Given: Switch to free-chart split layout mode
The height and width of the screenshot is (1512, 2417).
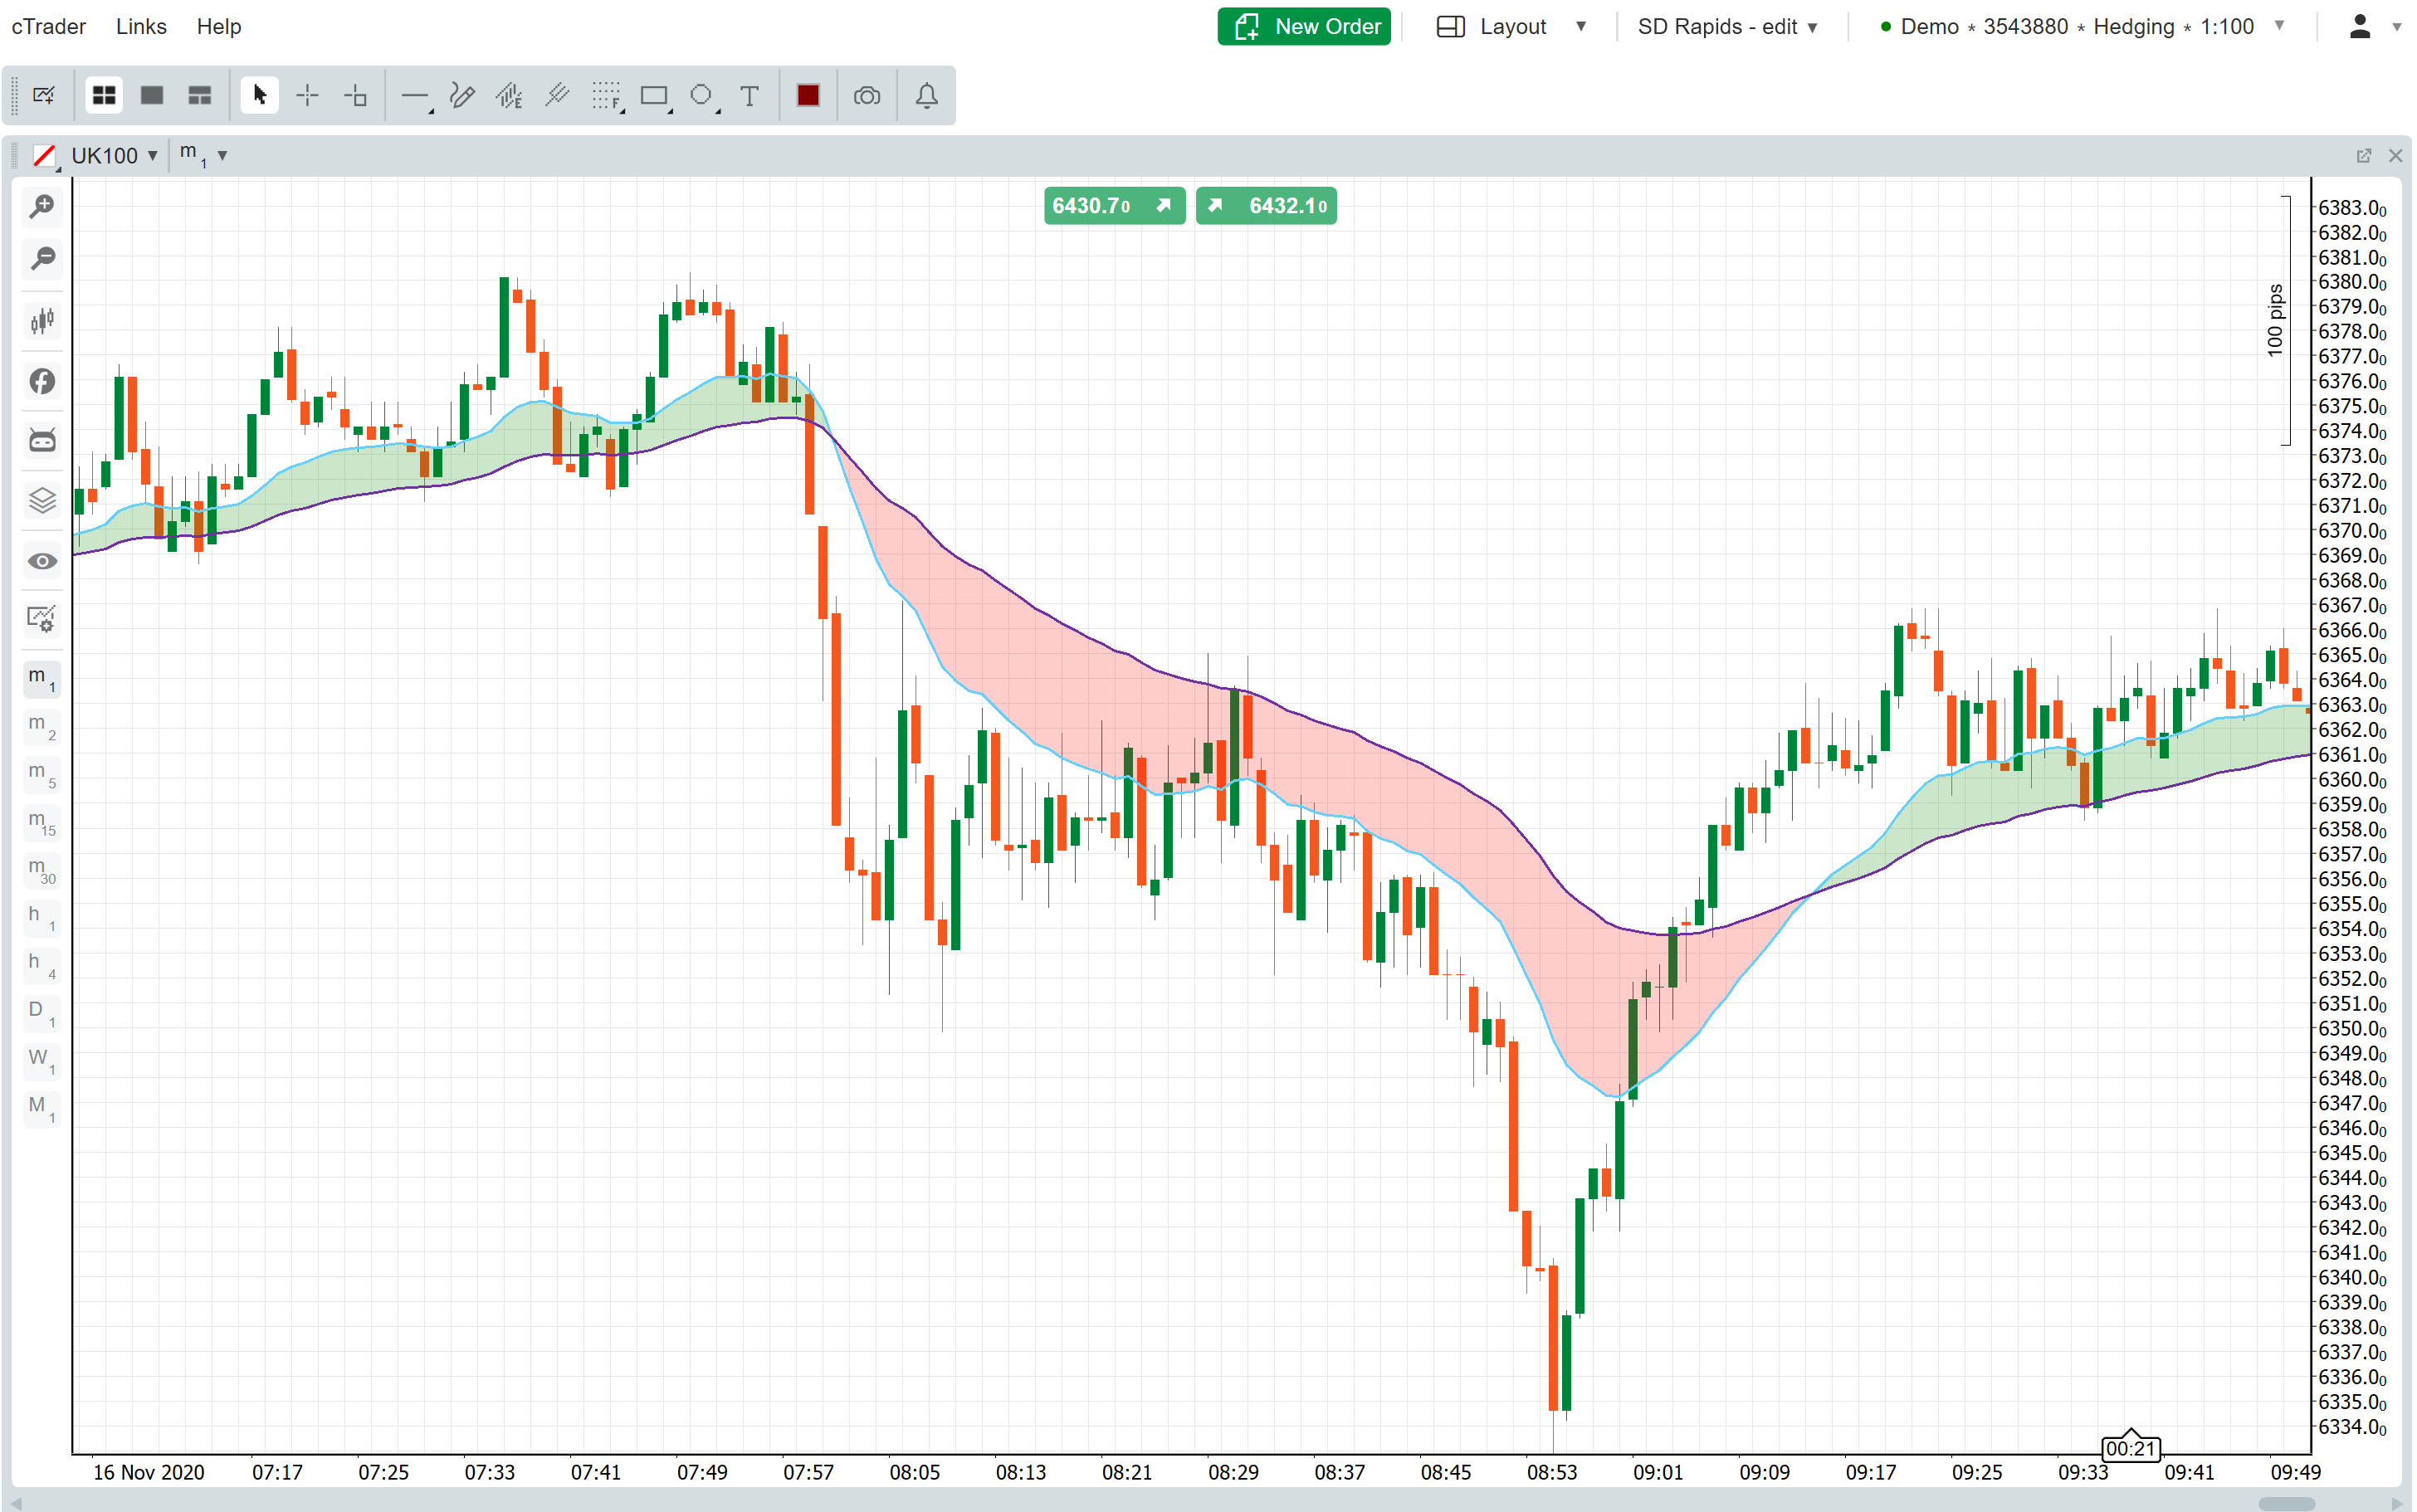Looking at the screenshot, I should [x=200, y=96].
